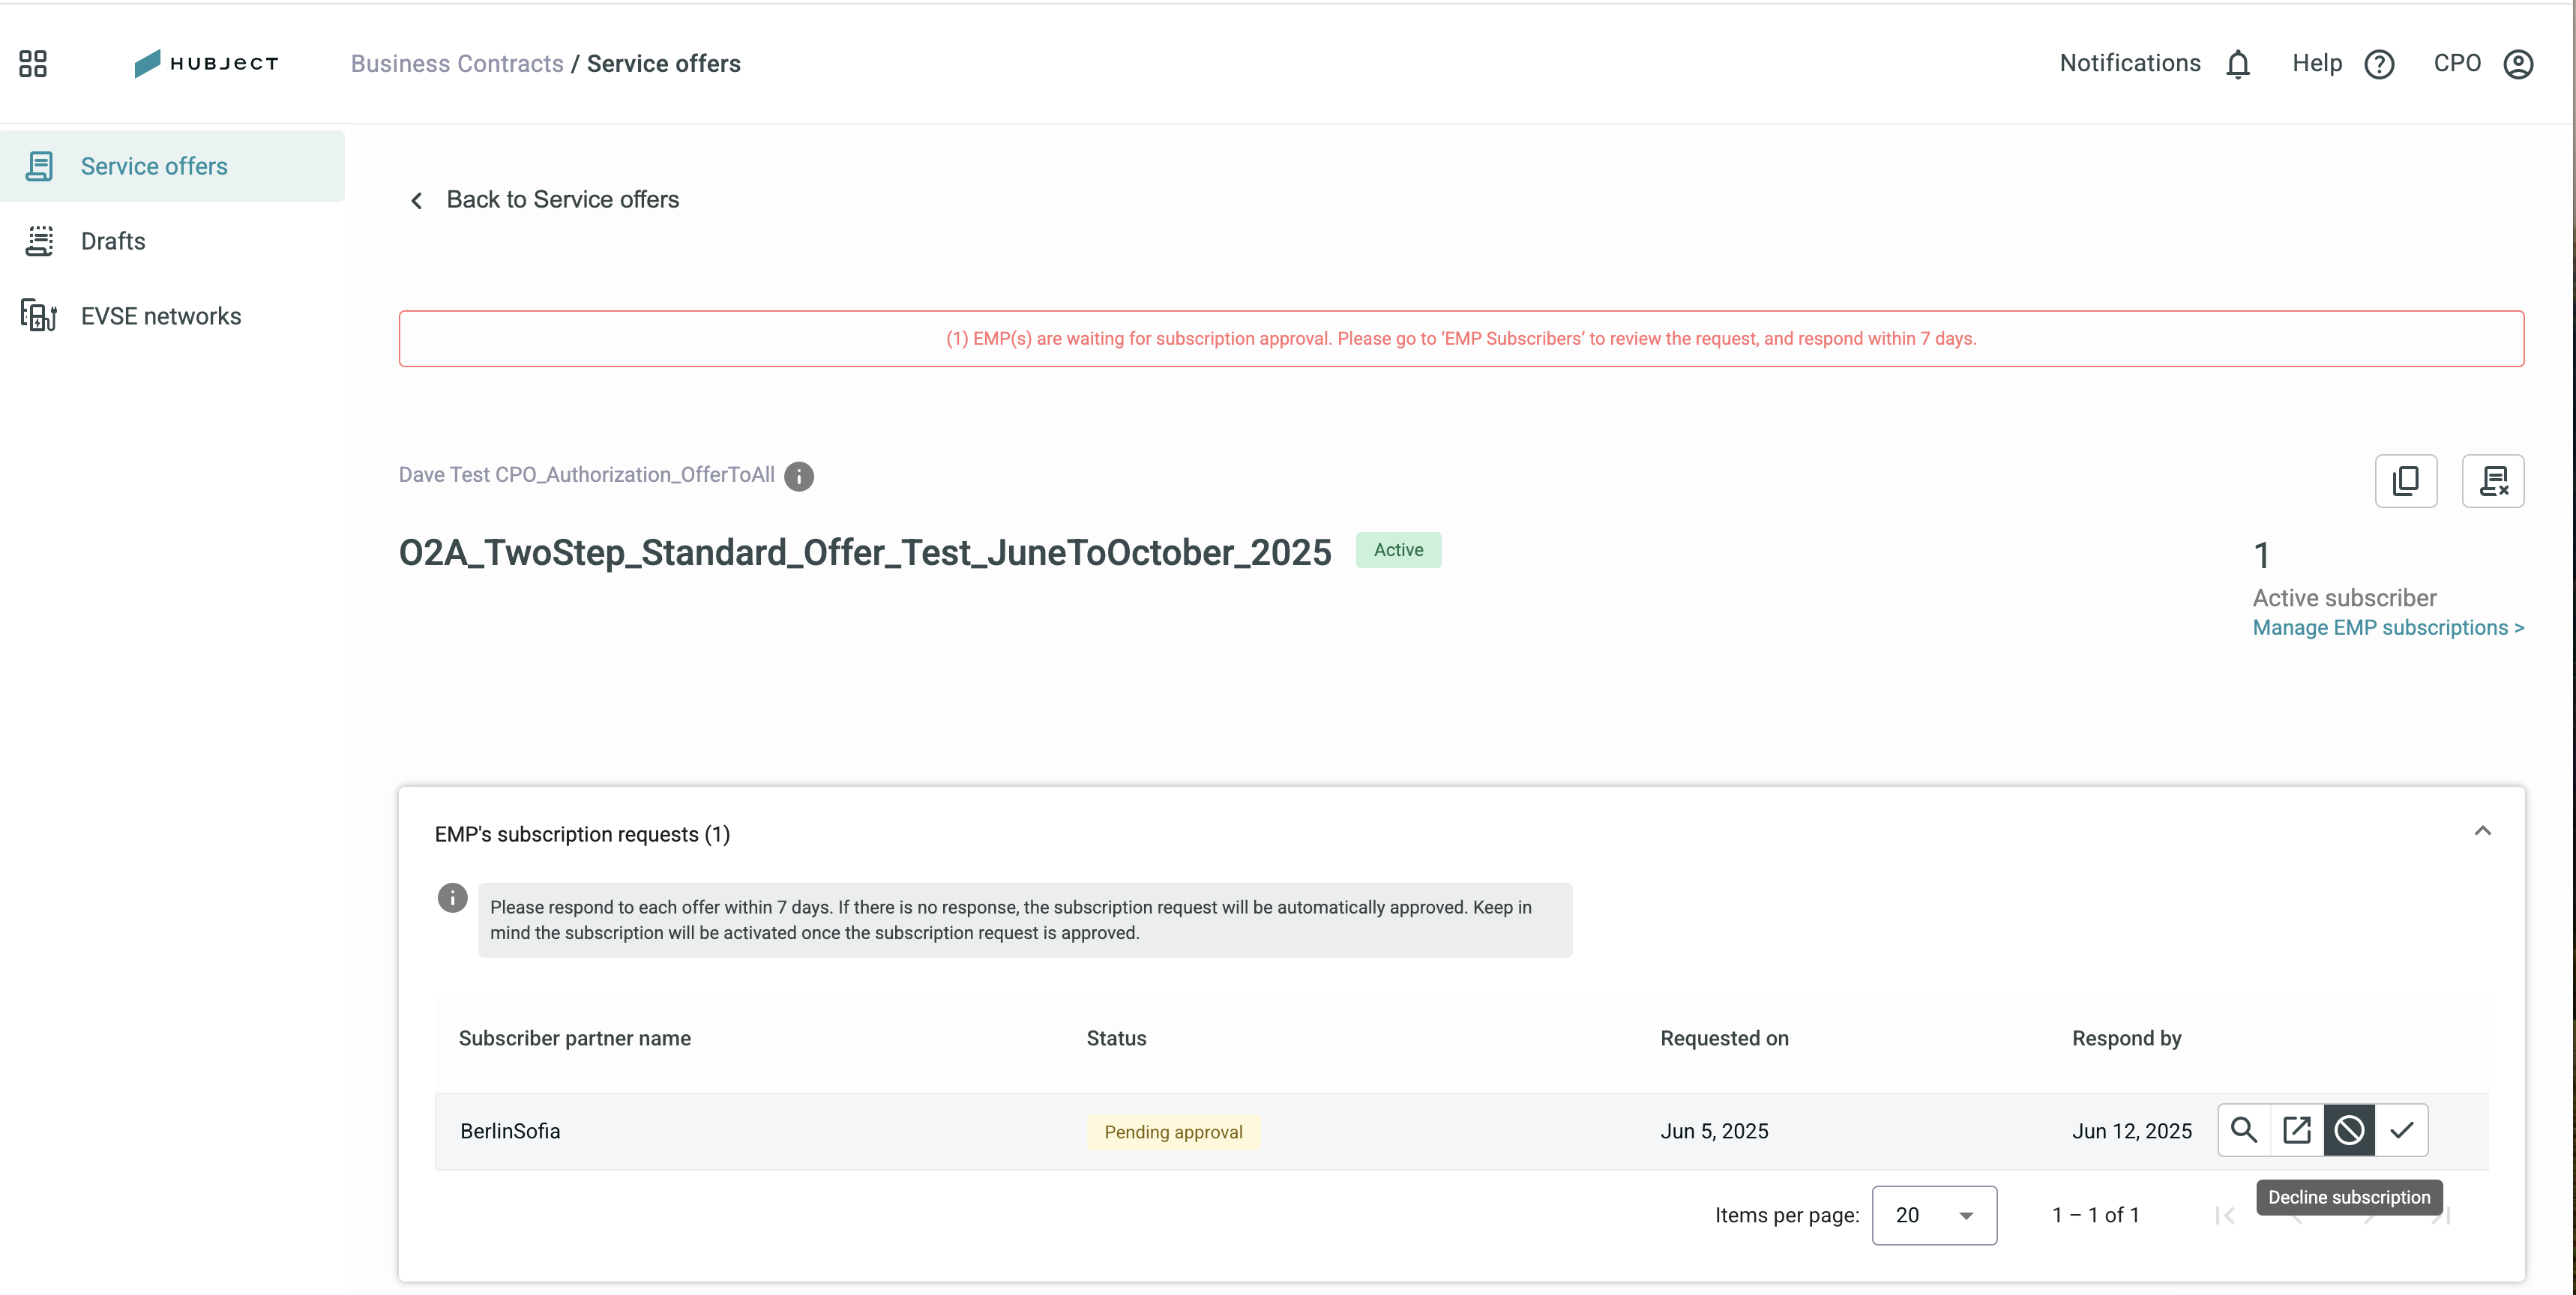The height and width of the screenshot is (1295, 2576).
Task: Click the Status column header
Action: click(x=1116, y=1038)
